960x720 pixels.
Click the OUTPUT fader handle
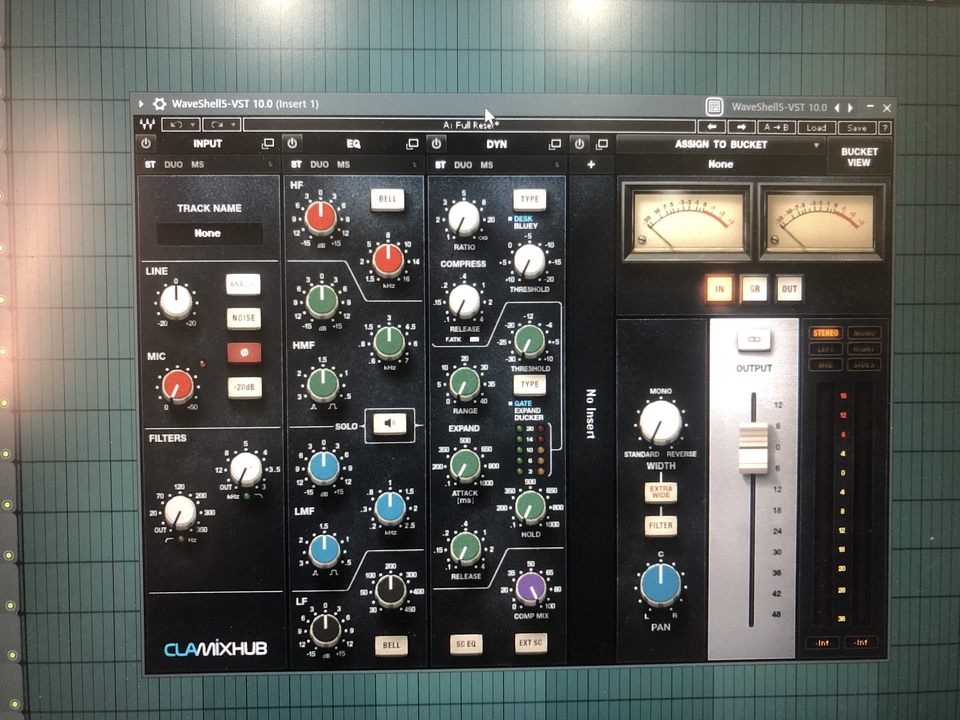point(753,448)
